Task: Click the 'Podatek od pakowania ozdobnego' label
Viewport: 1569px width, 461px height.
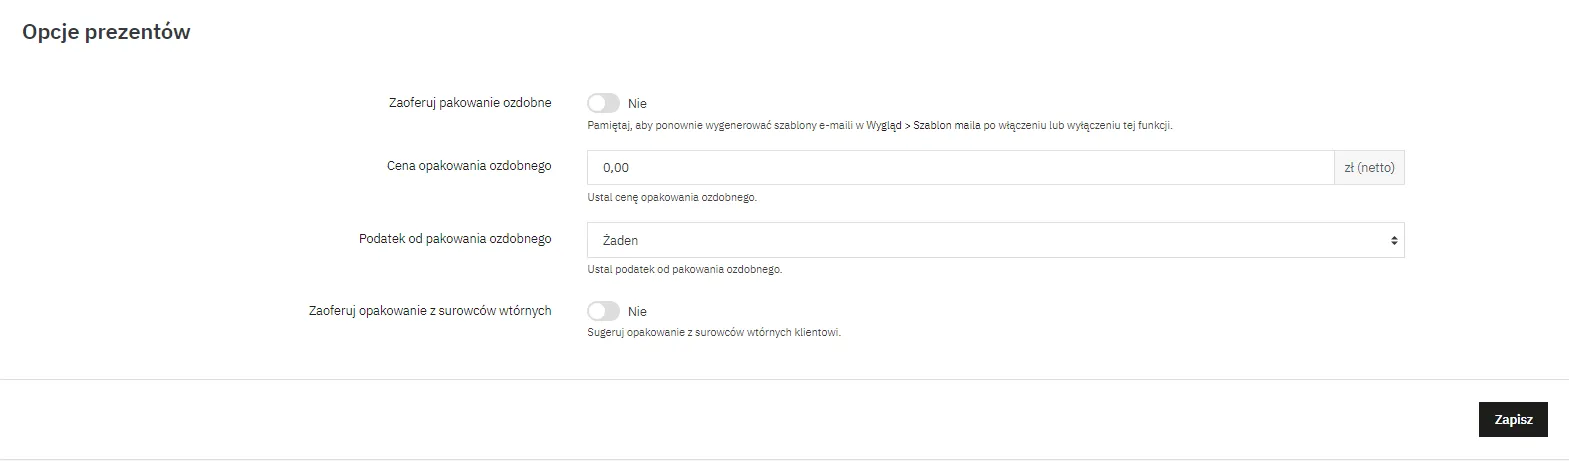Action: (455, 239)
